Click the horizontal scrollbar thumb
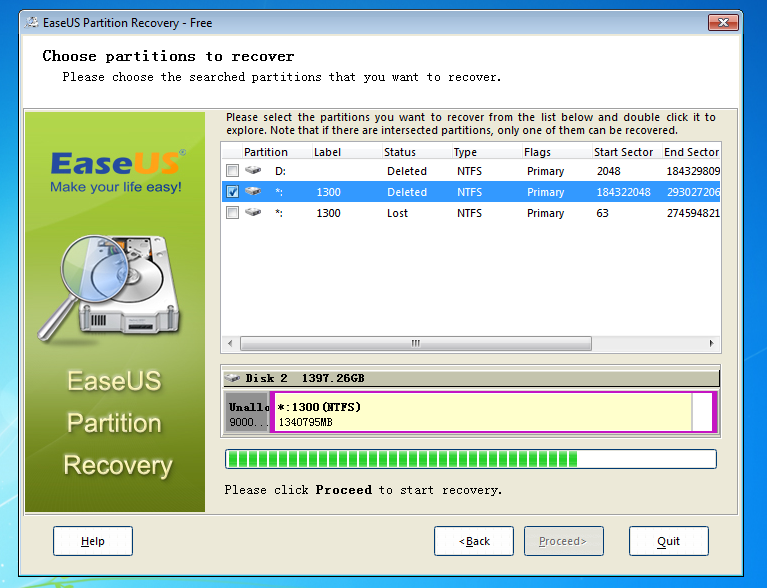Screen dimensions: 767x588 click(x=416, y=343)
